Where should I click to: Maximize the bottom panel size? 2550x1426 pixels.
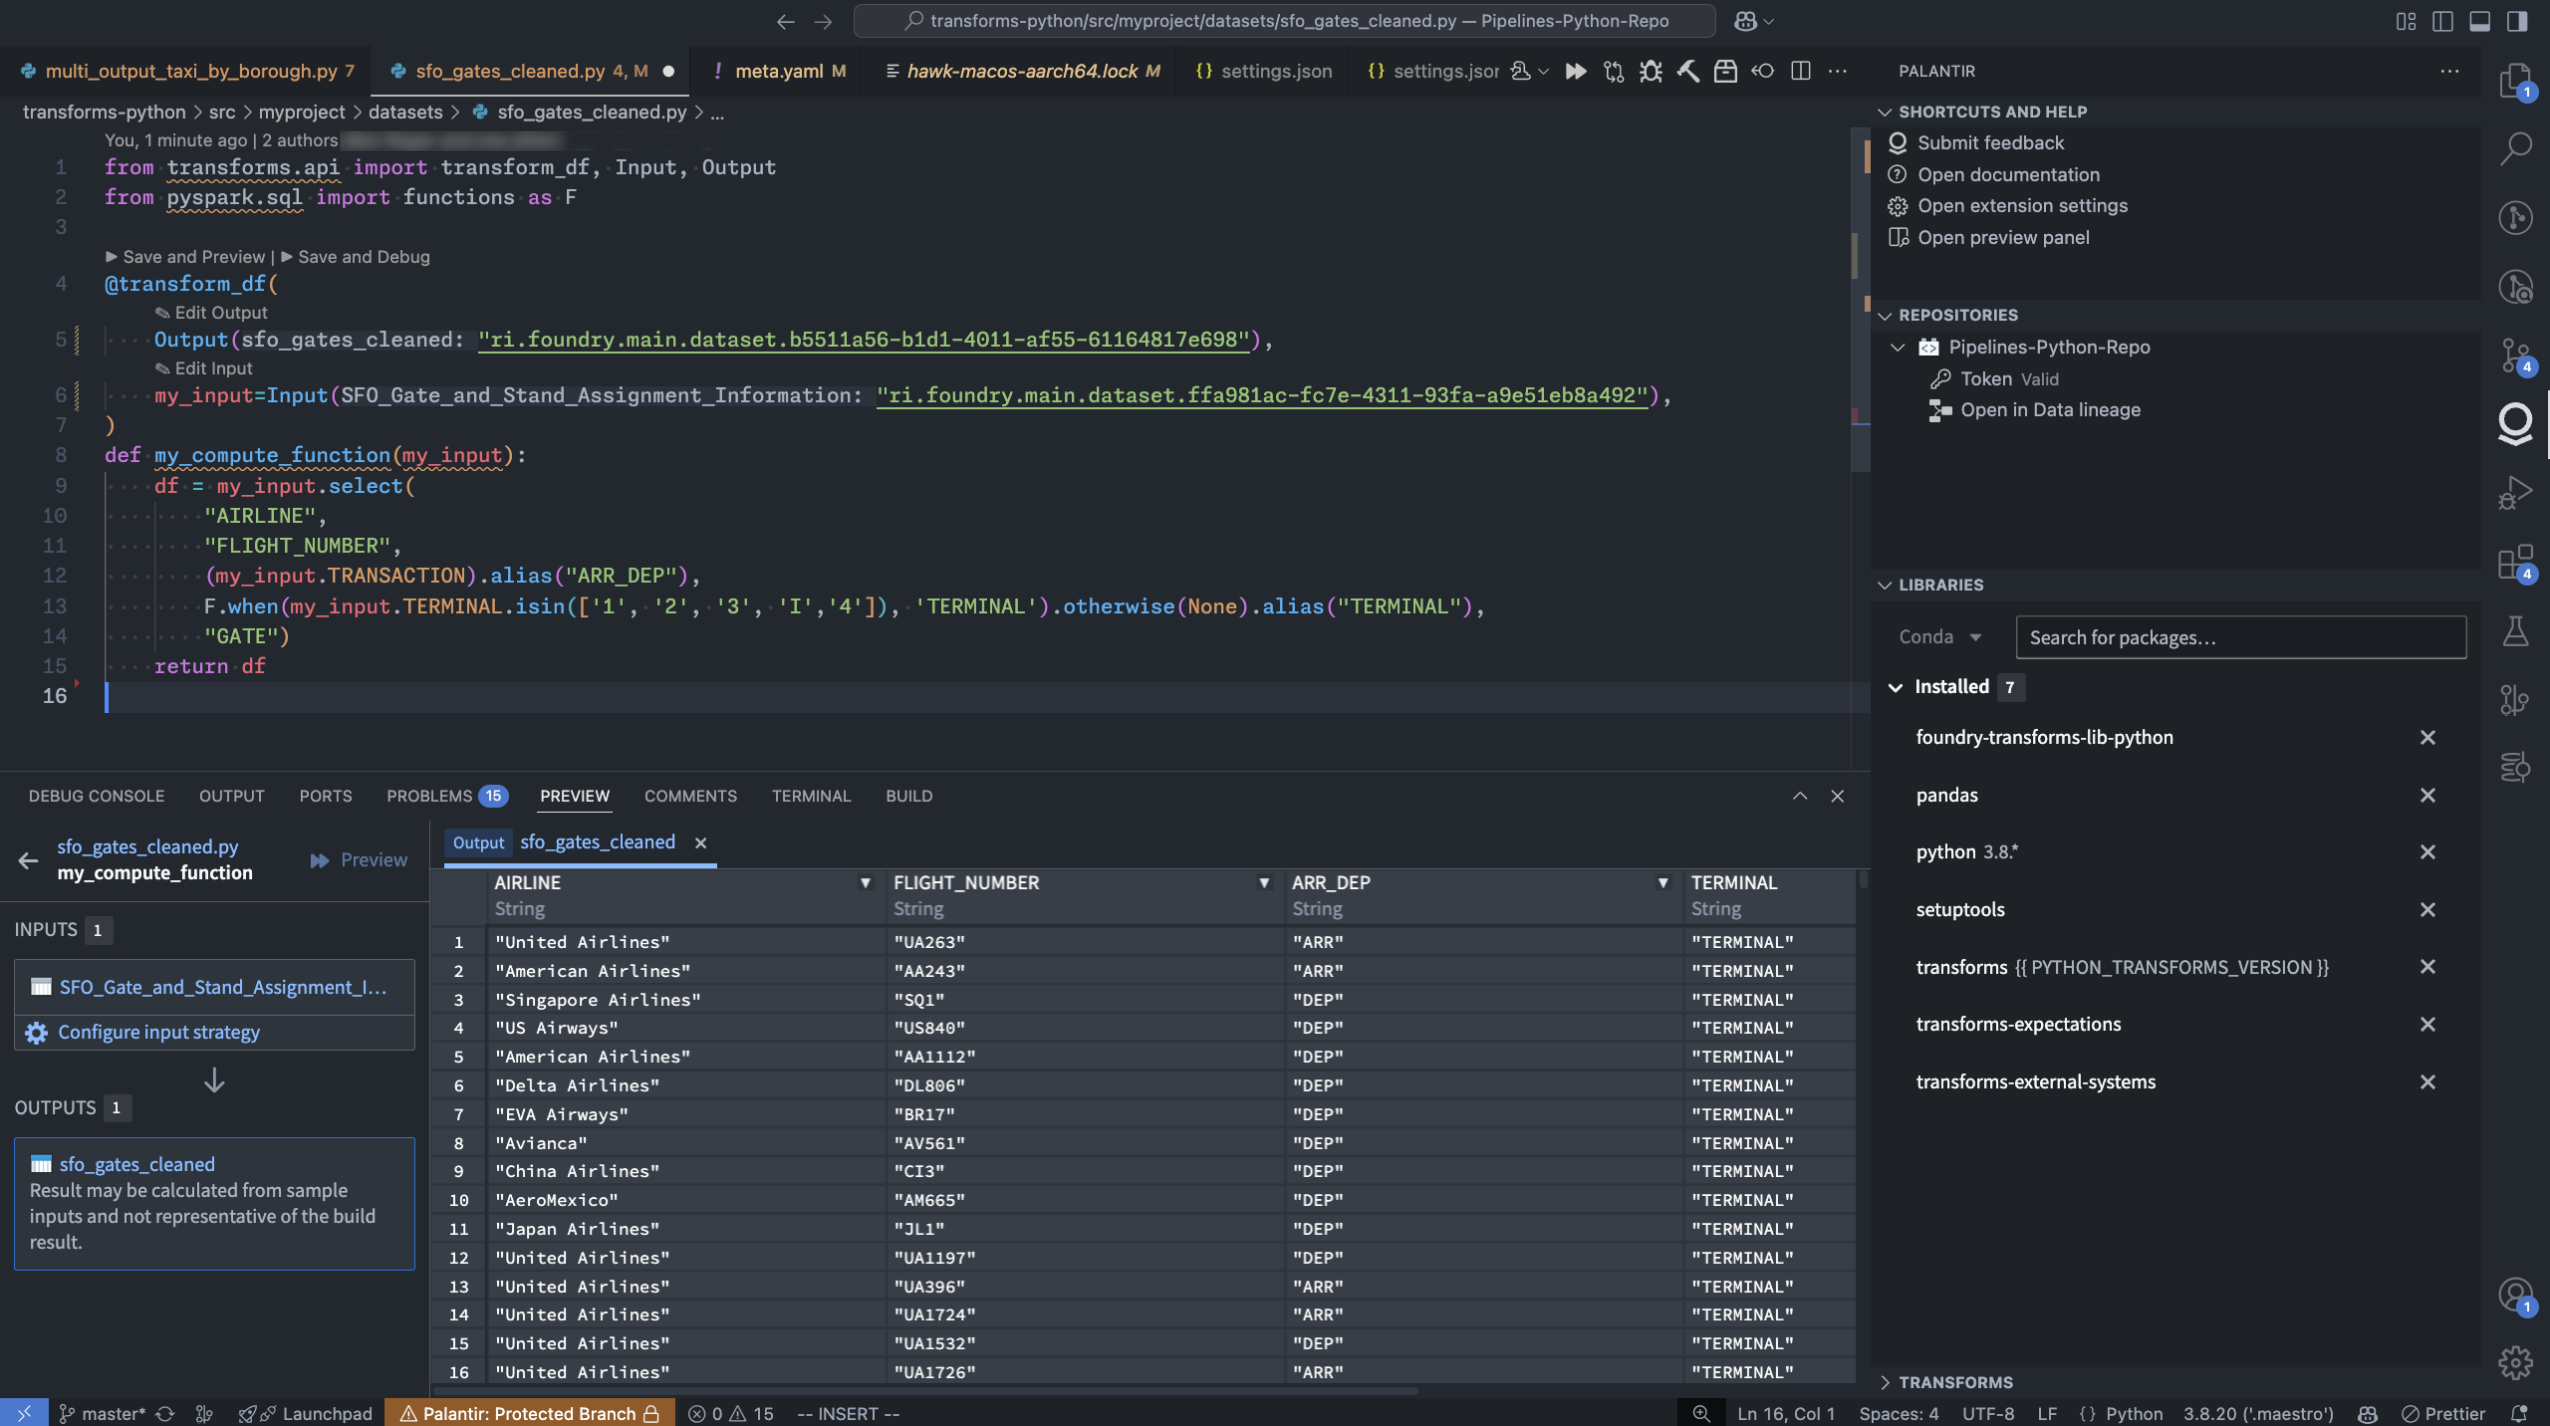coord(1799,796)
